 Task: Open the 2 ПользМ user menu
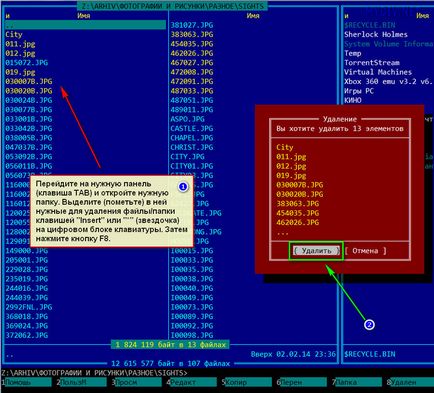point(83,382)
